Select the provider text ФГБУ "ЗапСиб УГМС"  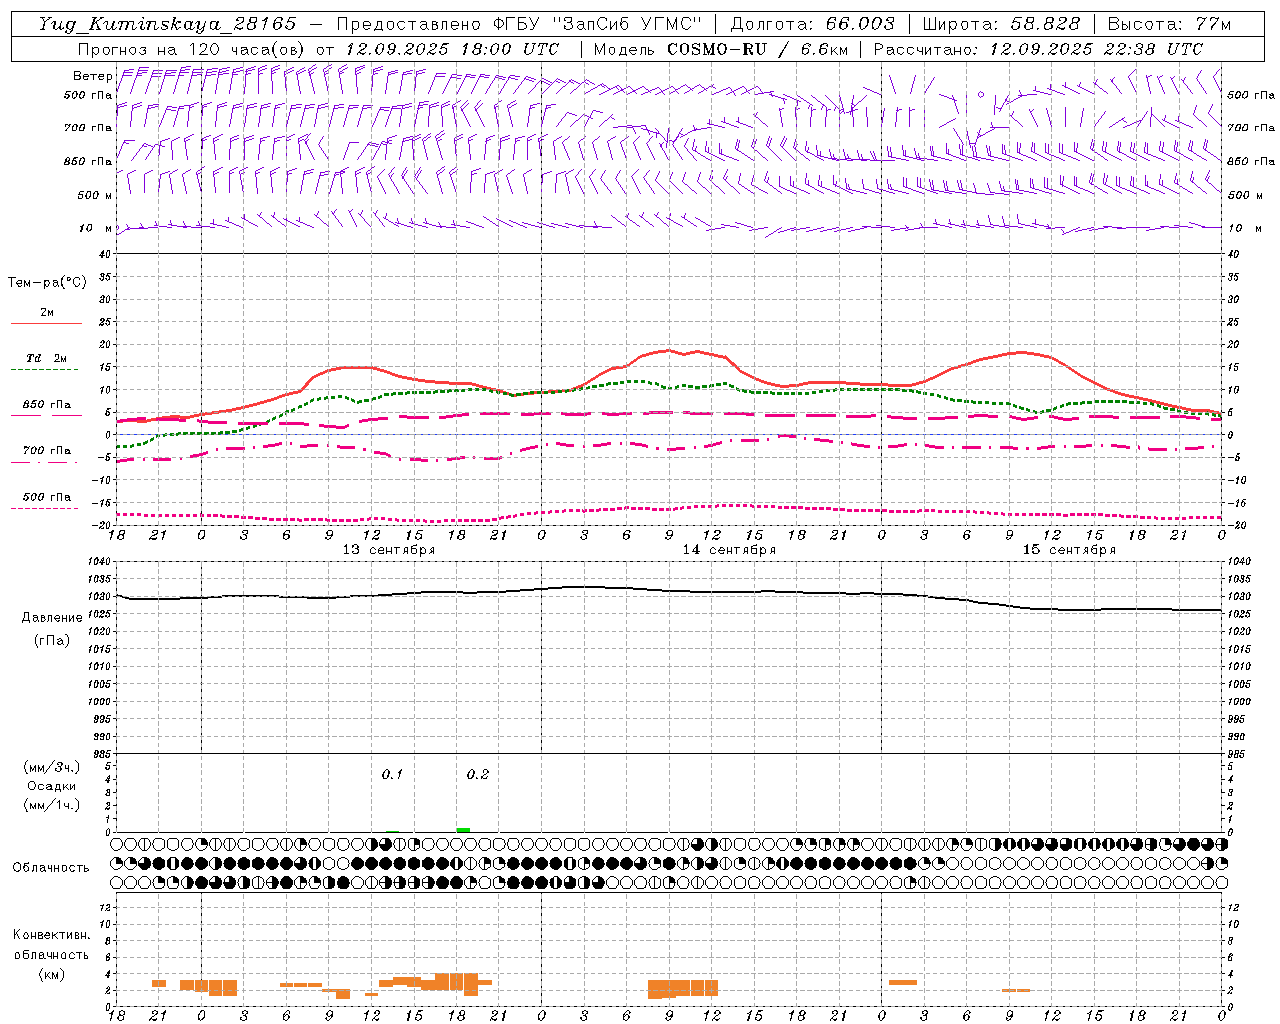(x=598, y=24)
